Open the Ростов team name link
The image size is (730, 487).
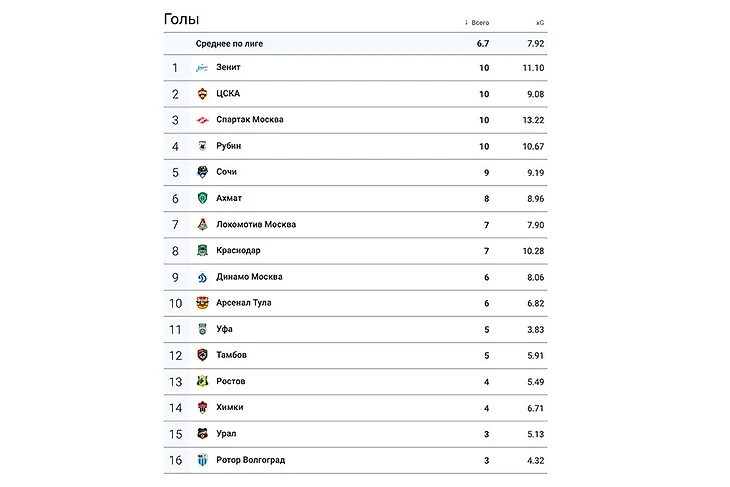pos(230,381)
